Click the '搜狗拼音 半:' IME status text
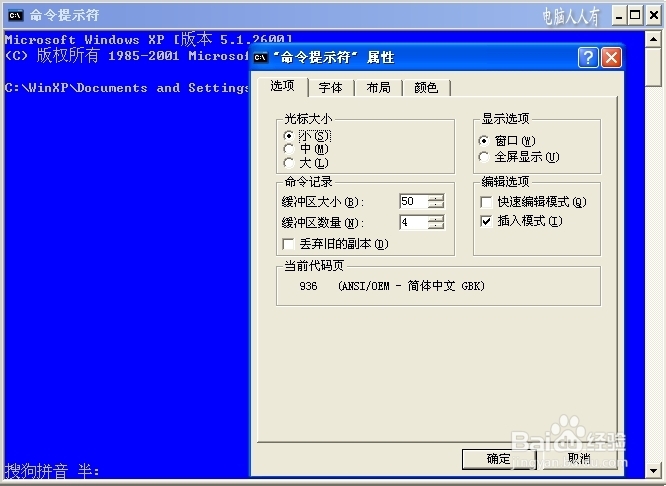This screenshot has height=486, width=666. (52, 471)
